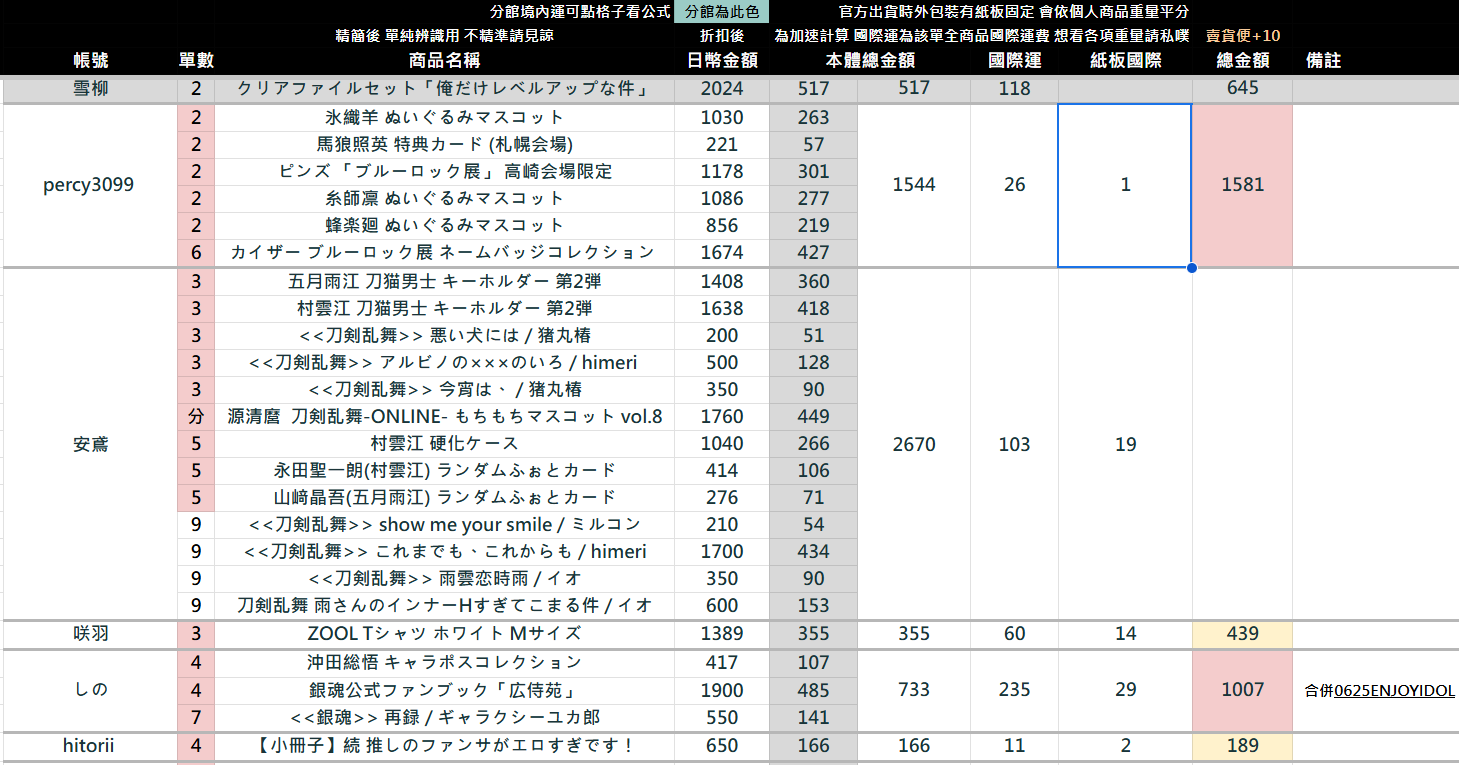
Task: Click the body total 1544 for percy3099
Action: tap(914, 185)
